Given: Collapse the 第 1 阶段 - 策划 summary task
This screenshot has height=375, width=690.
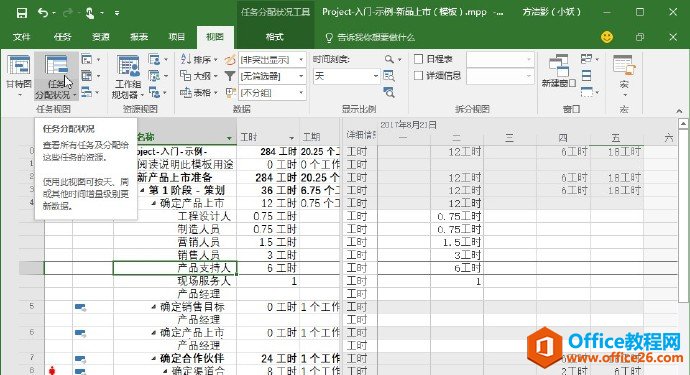Looking at the screenshot, I should point(142,191).
